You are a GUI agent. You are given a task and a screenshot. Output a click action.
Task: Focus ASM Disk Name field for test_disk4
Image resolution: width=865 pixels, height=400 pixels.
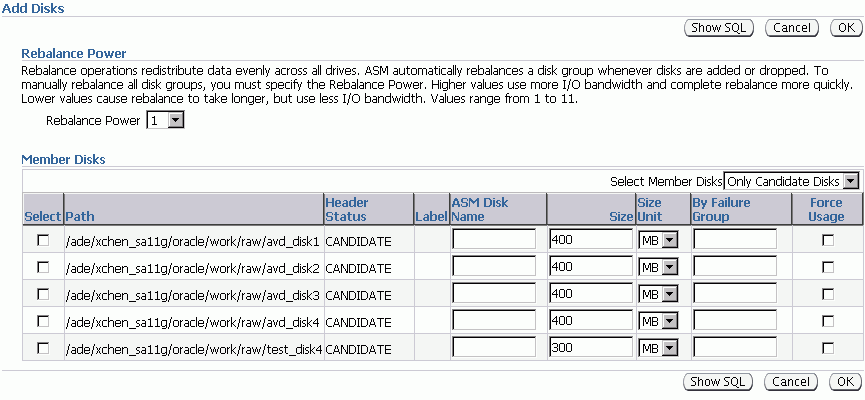(494, 348)
